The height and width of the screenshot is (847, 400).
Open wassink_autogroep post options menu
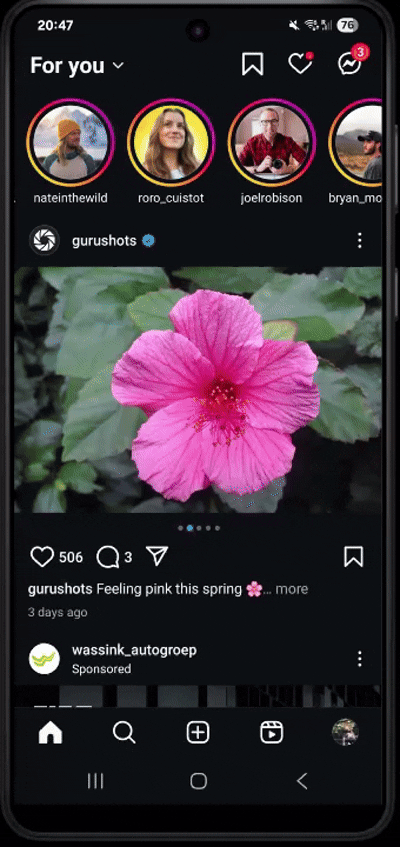coord(360,658)
